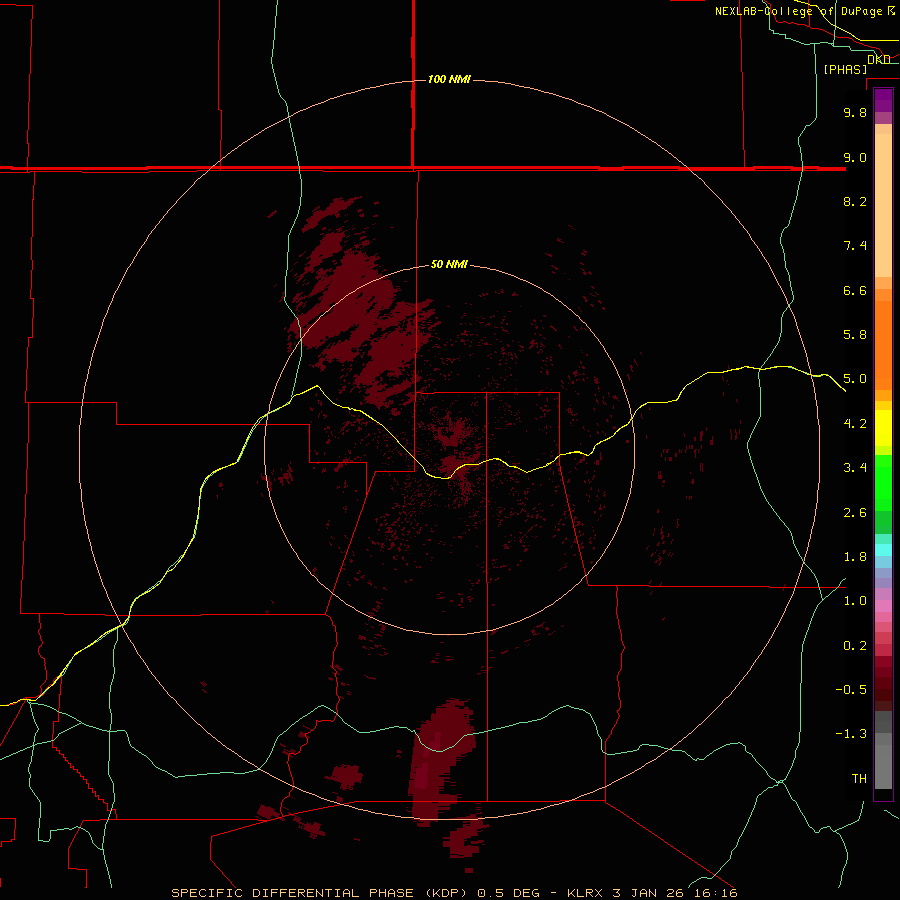Click the 9.0 scale value

point(855,157)
